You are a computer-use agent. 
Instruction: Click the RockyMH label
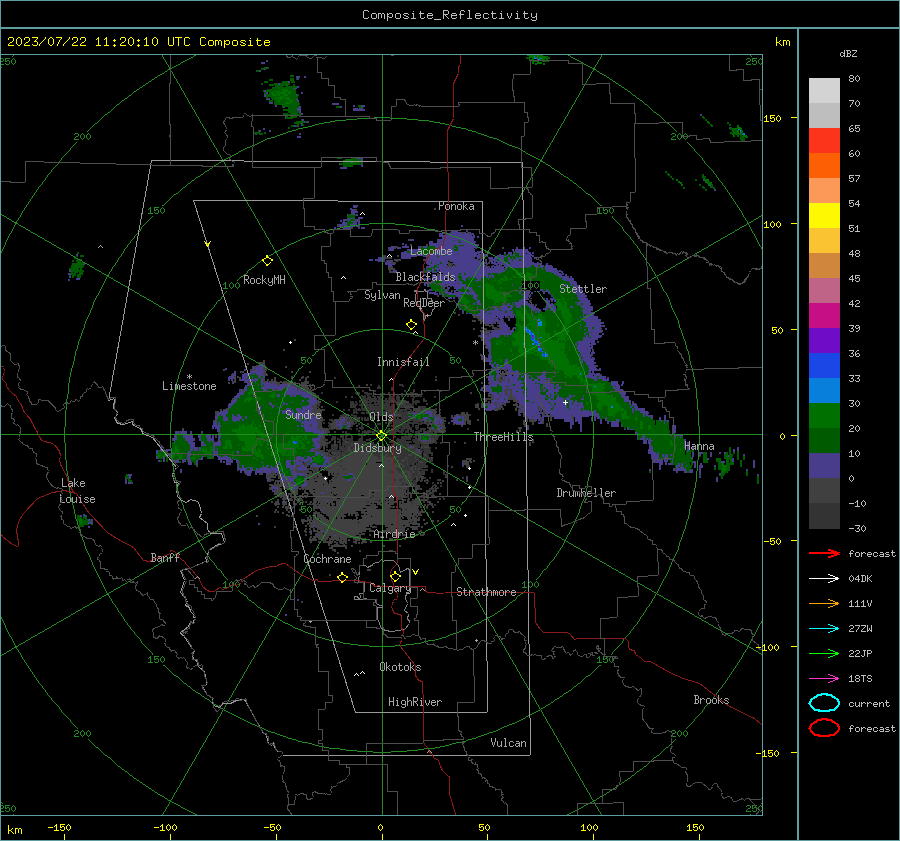[264, 280]
